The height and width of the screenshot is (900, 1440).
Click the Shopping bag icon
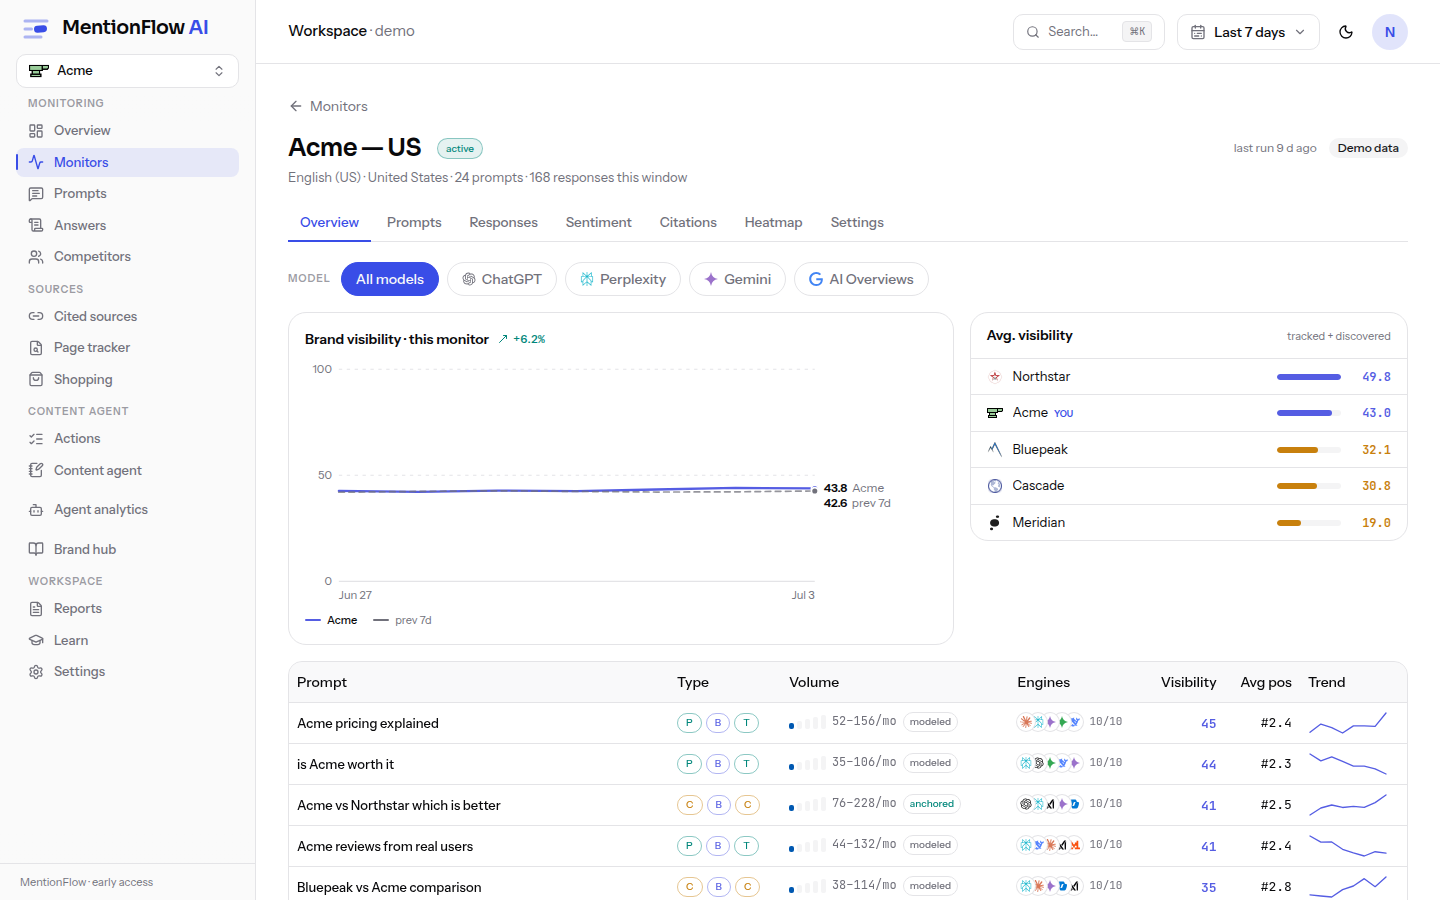[36, 379]
